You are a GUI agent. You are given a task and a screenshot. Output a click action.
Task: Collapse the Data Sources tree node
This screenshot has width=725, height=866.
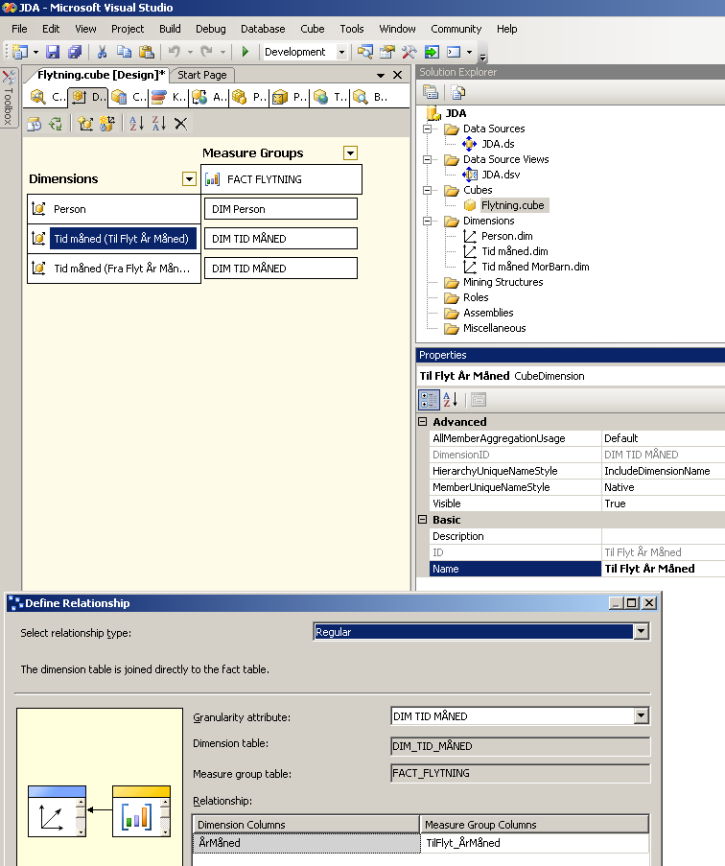(x=427, y=129)
